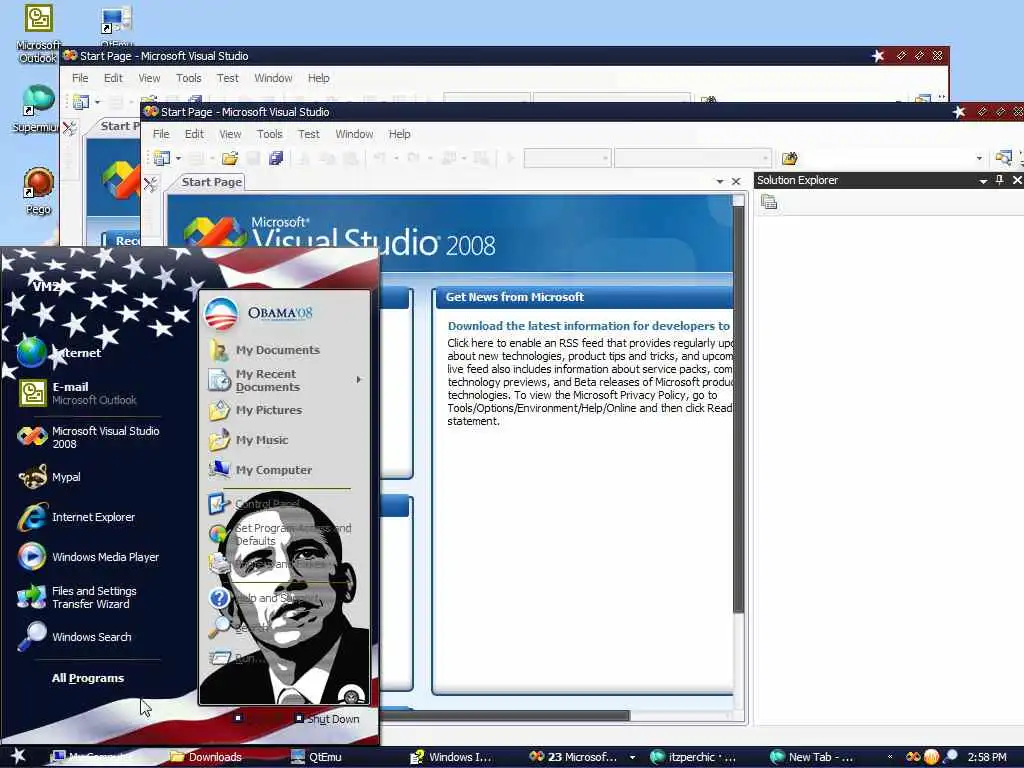Click the Start Page vertical scrollbar
Viewport: 1024px width, 768px height.
739,409
